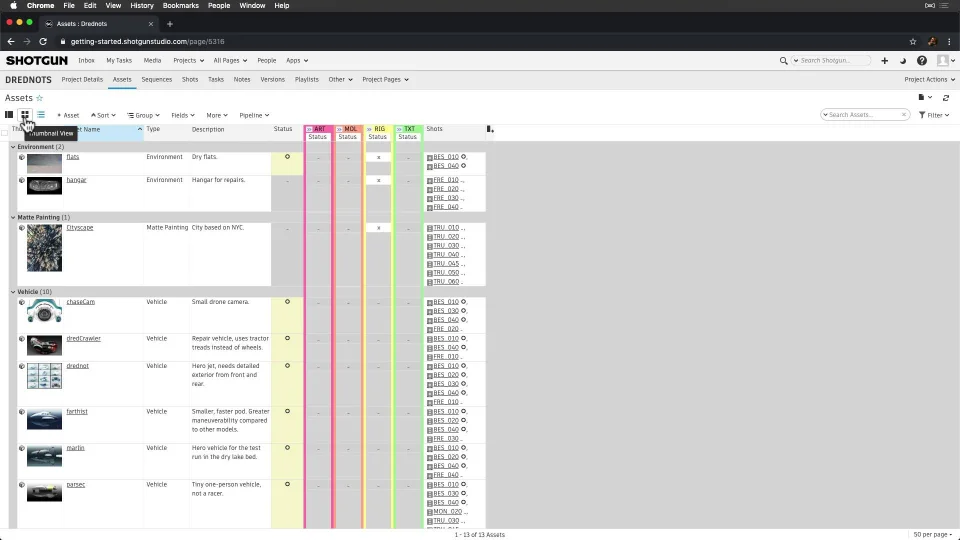Click the cube icon on the chaseCam row
Image resolution: width=960 pixels, height=540 pixels.
pyautogui.click(x=21, y=302)
